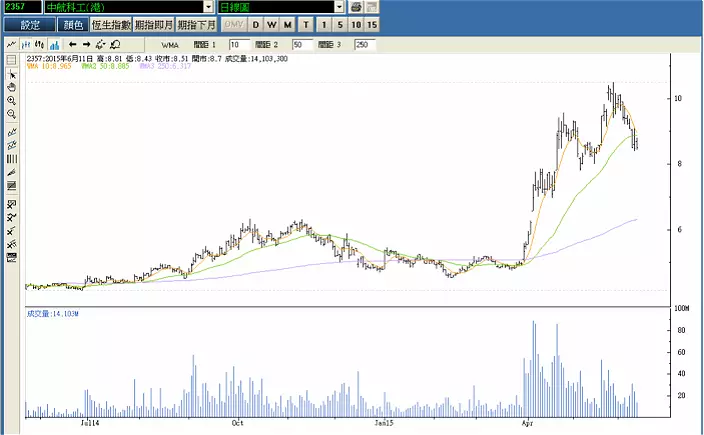This screenshot has width=704, height=435.
Task: Open the 顏色 color settings
Action: 71,24
